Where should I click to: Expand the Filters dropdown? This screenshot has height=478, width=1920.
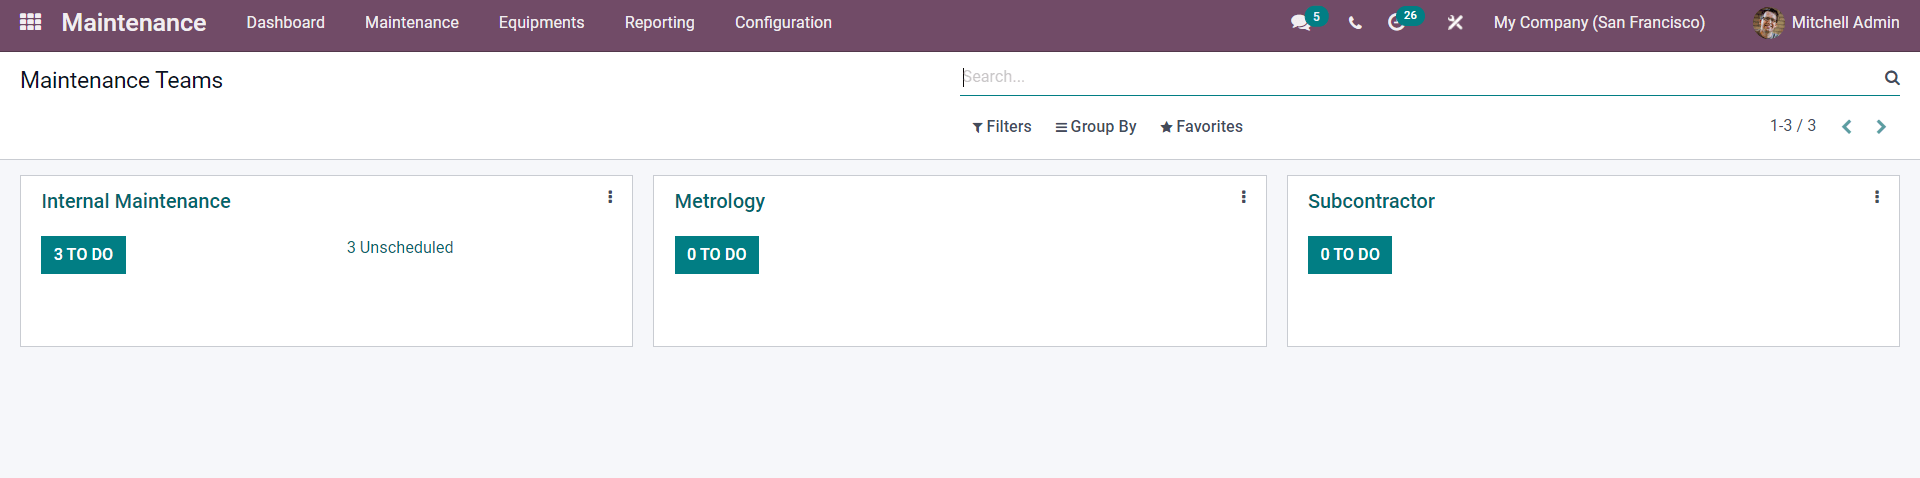1002,127
